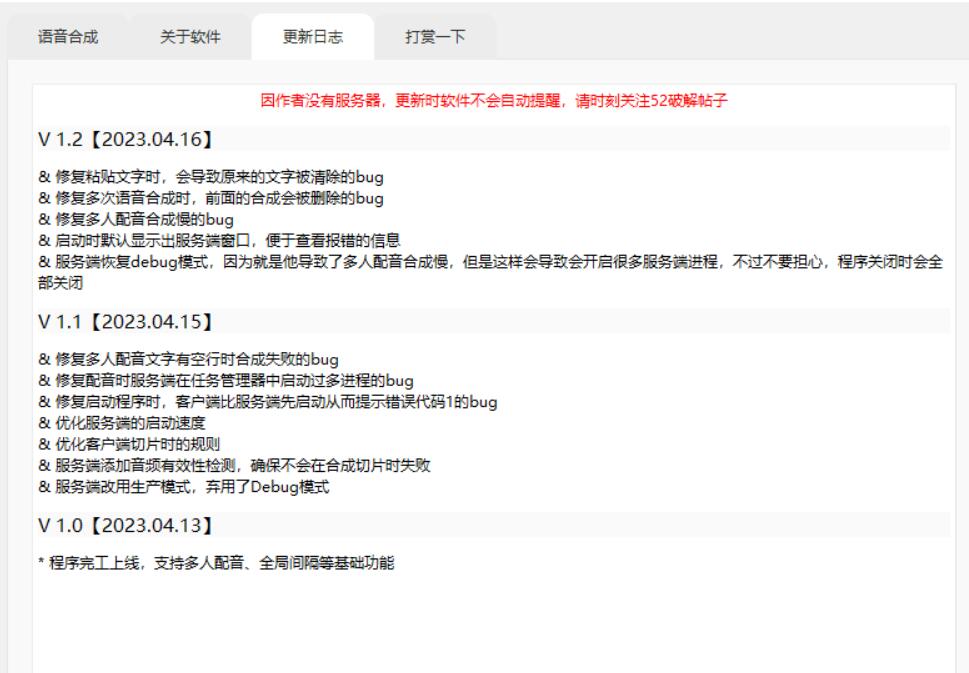Click the V 1.0【2023.04.13】 version heading

pyautogui.click(x=126, y=525)
